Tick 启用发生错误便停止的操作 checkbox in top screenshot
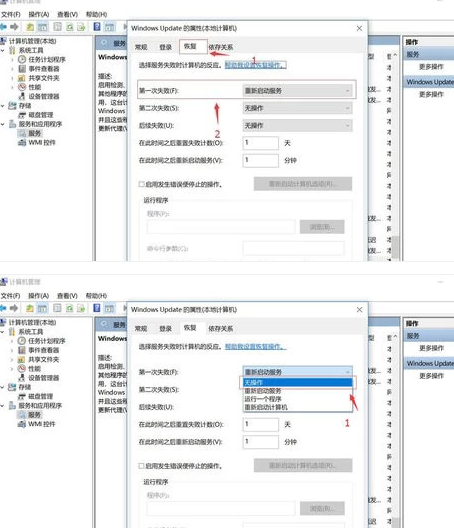 click(x=141, y=184)
